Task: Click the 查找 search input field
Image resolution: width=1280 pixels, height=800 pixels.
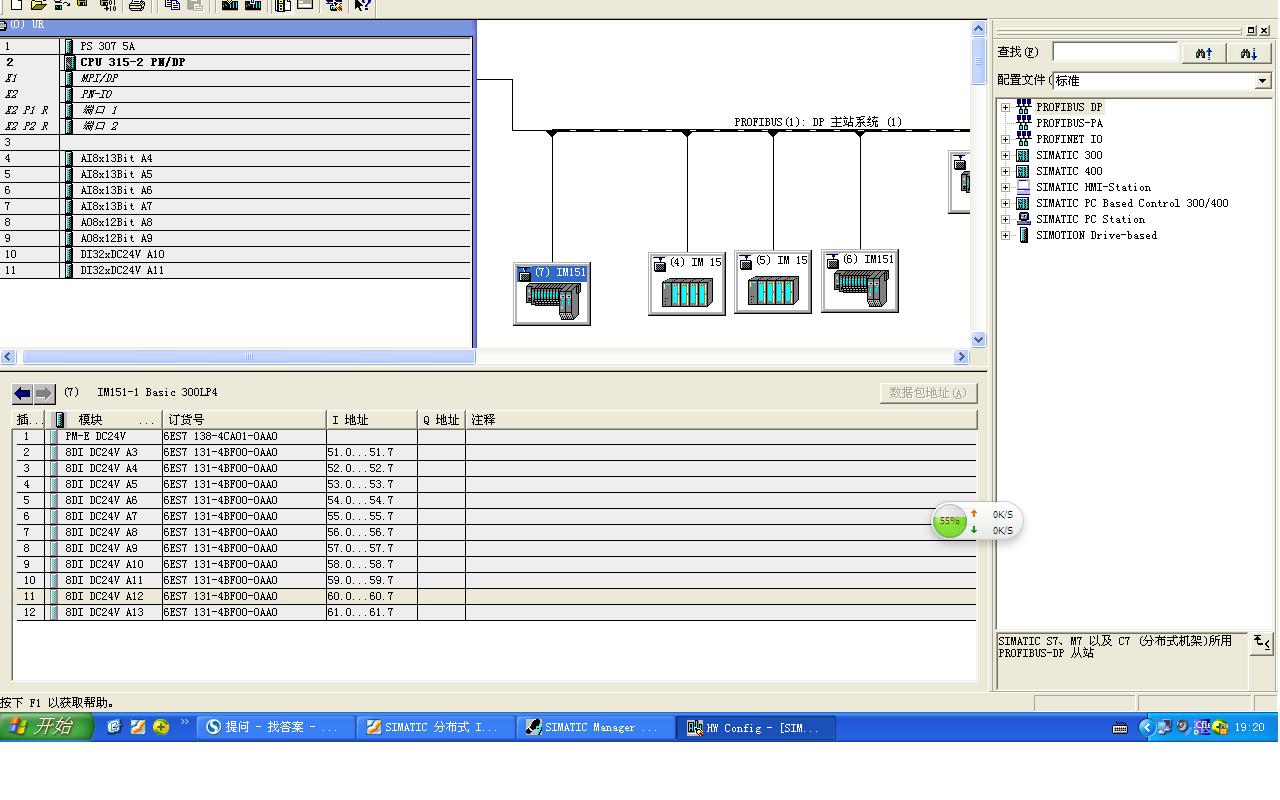Action: (x=1115, y=52)
